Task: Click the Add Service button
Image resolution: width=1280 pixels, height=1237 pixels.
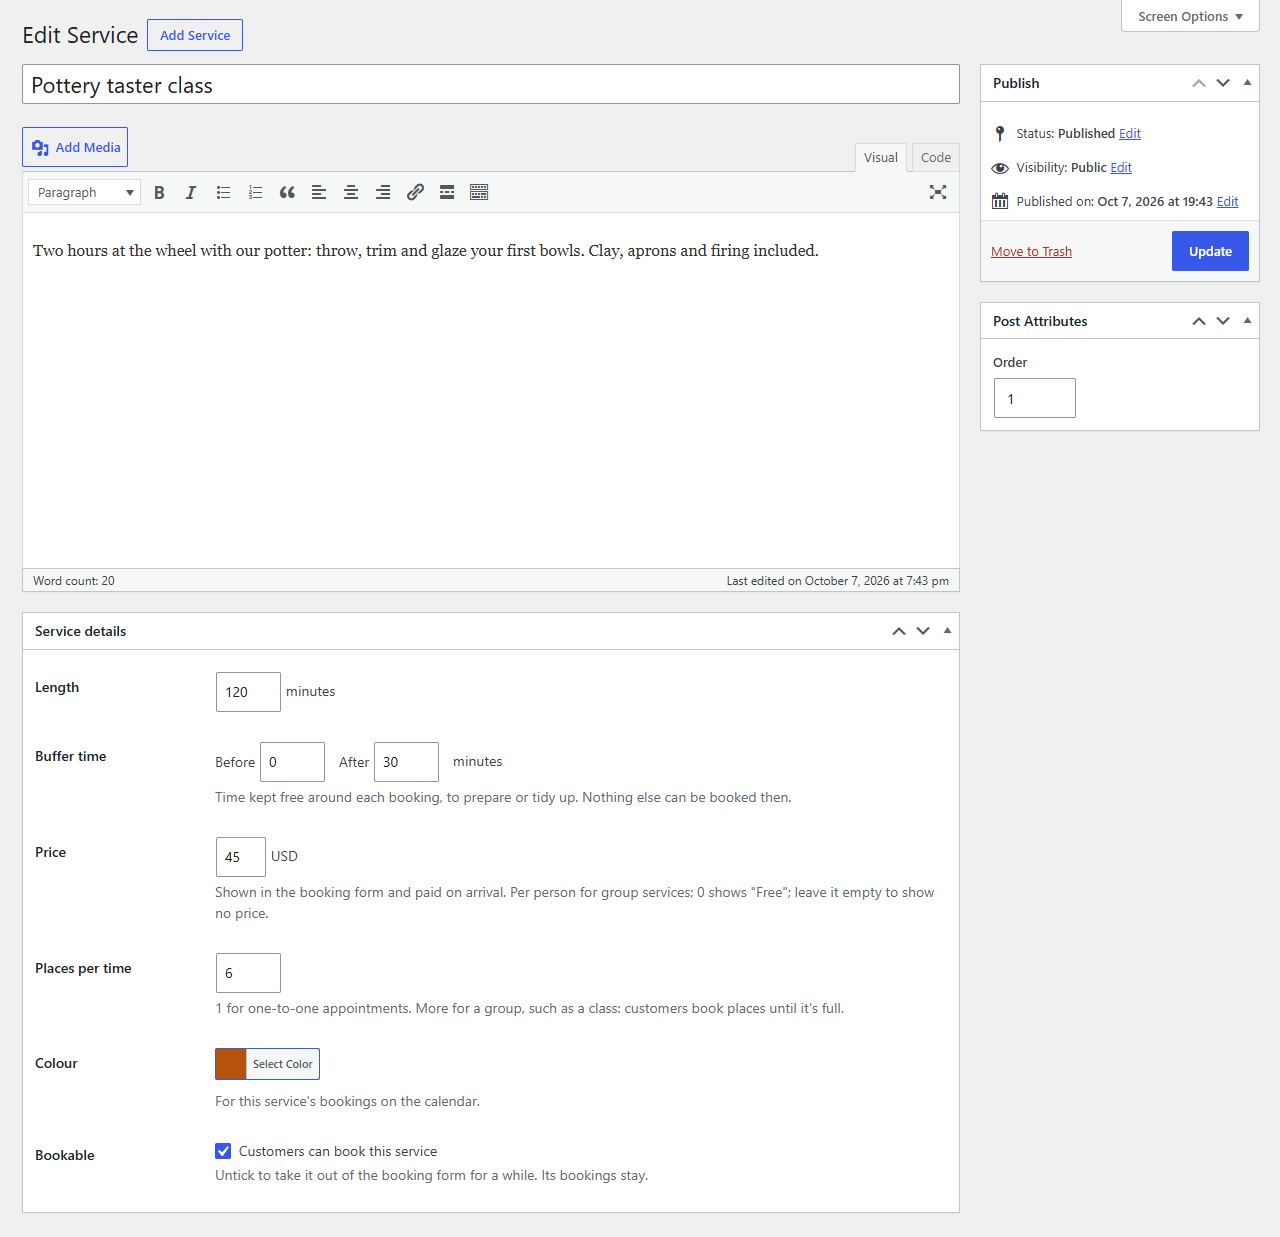Action: 195,35
